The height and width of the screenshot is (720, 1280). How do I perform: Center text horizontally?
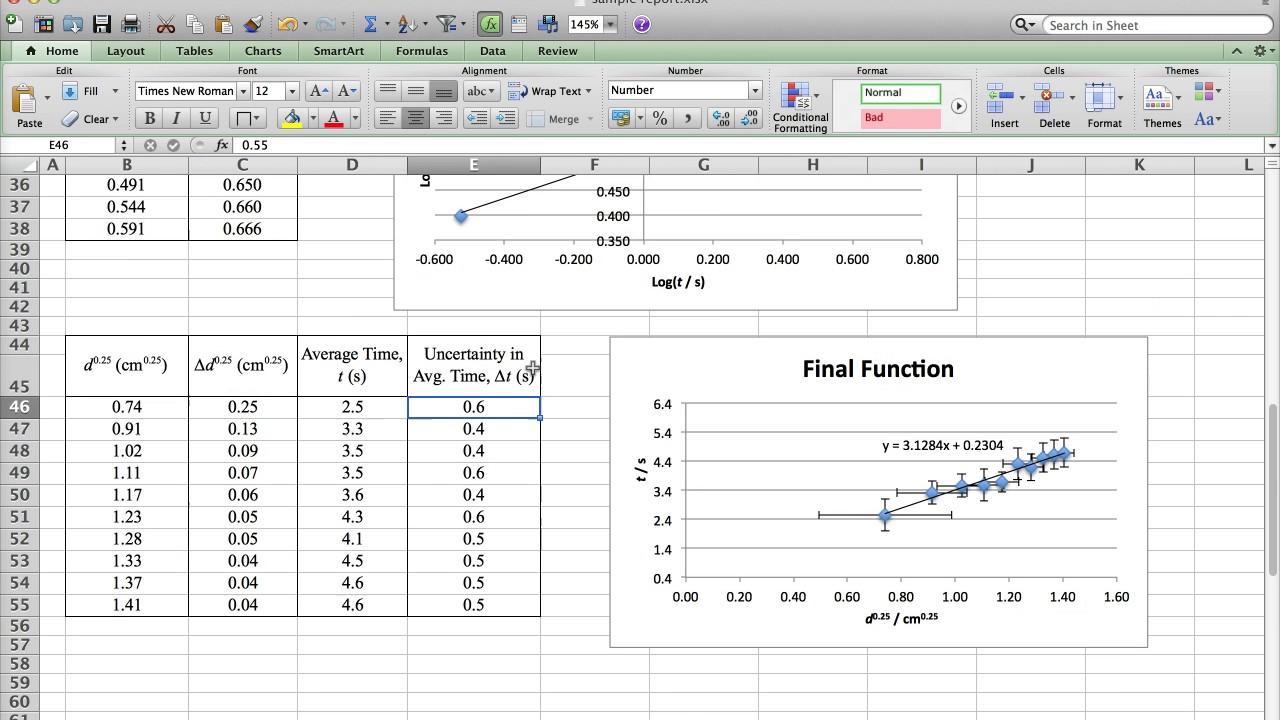click(x=415, y=118)
